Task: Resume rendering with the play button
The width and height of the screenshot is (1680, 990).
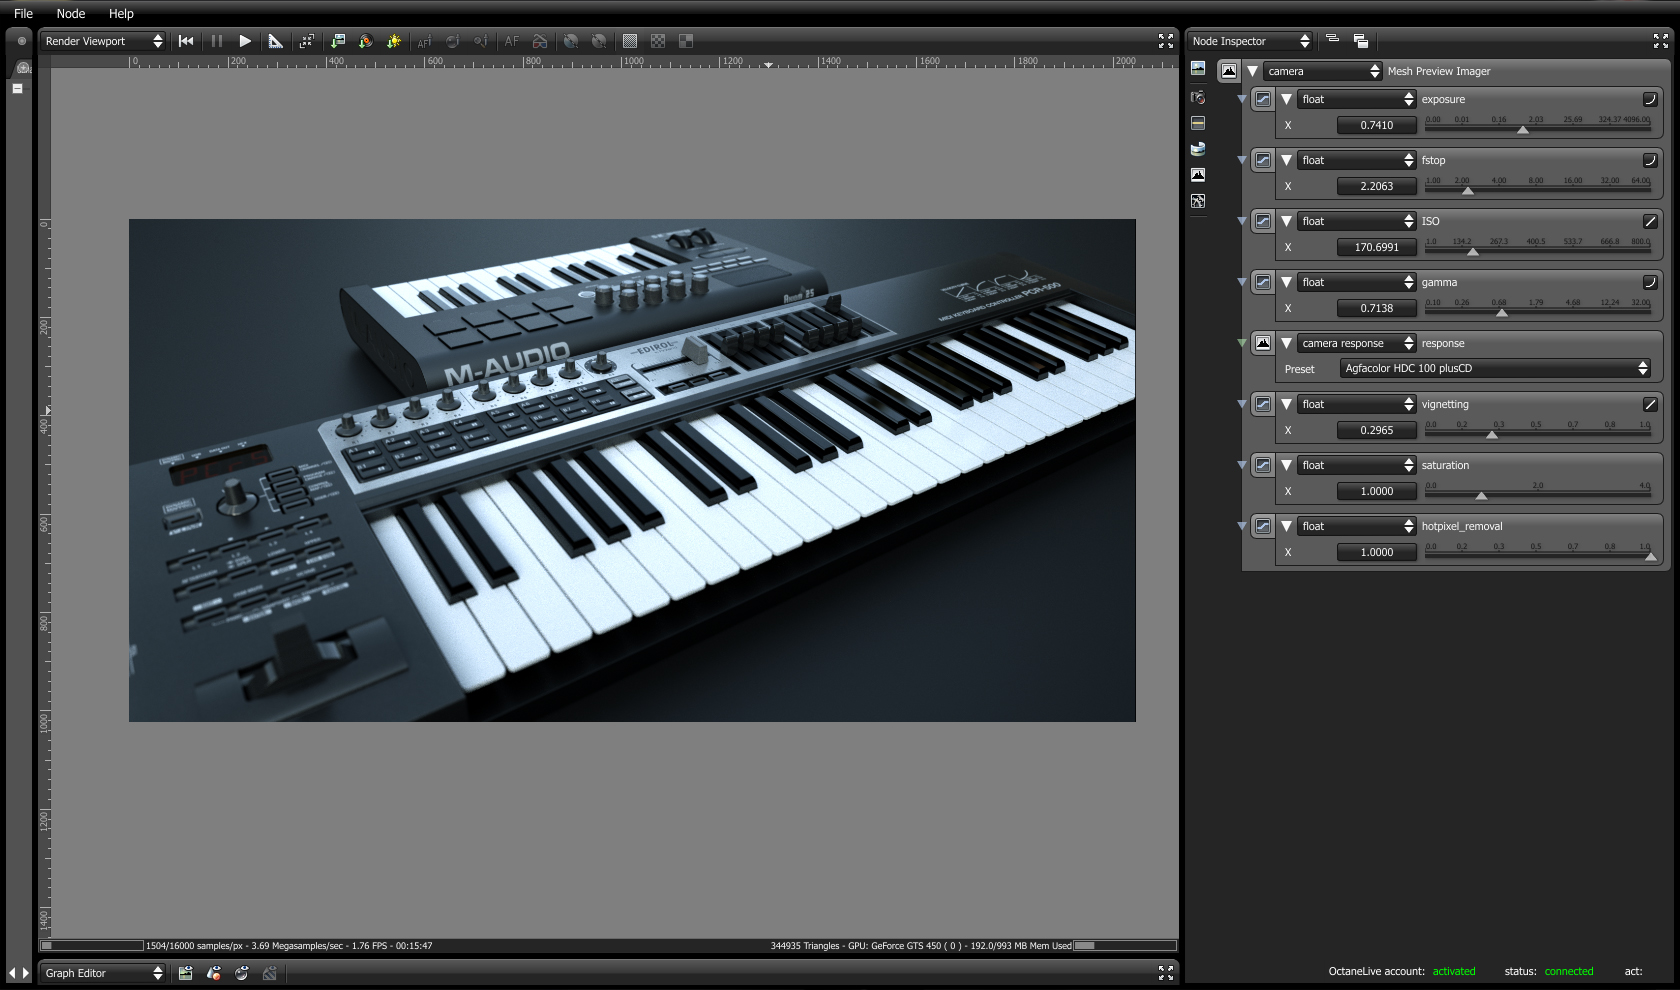Action: click(245, 41)
